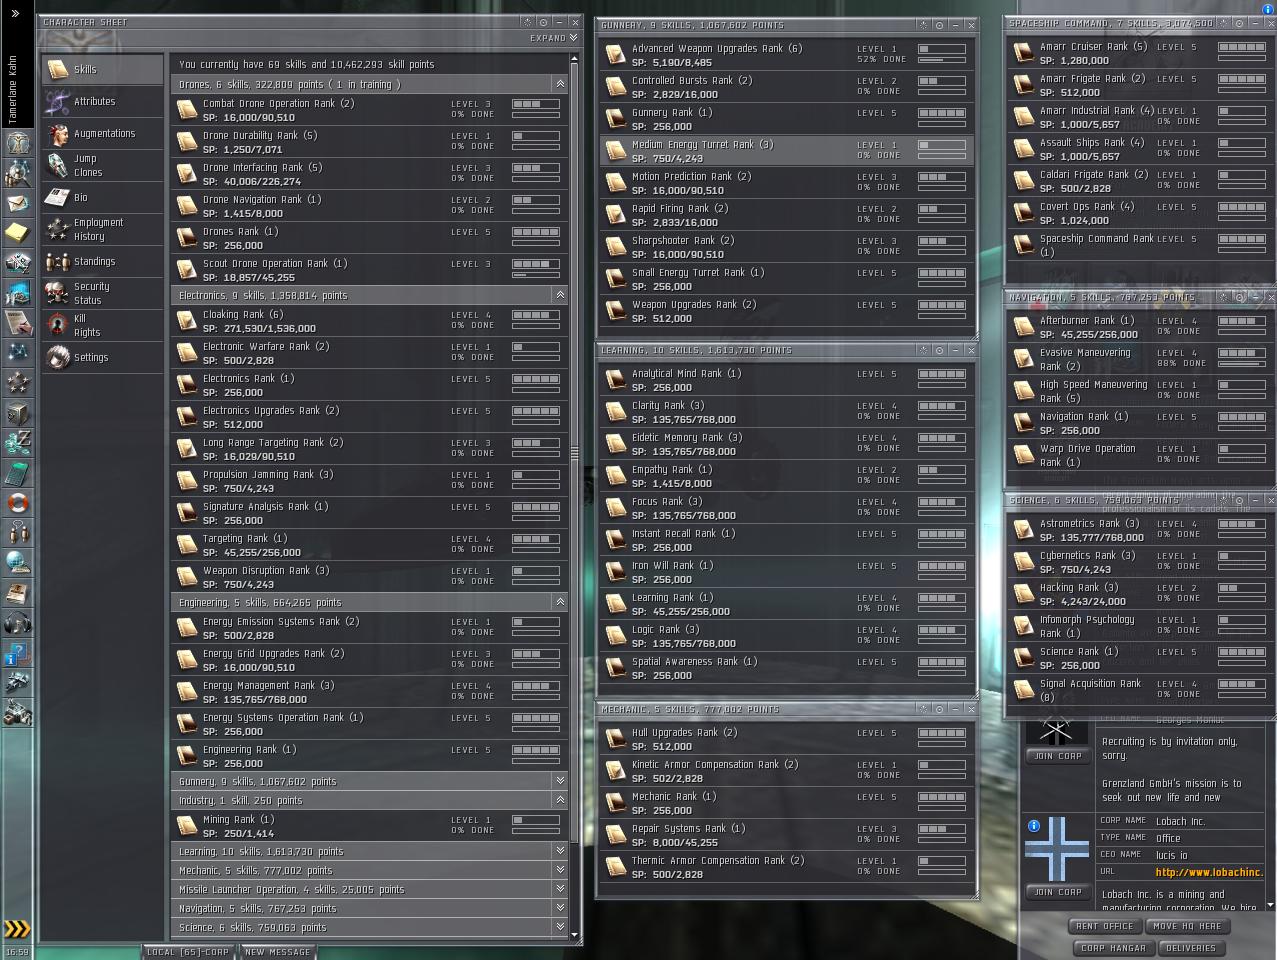The width and height of the screenshot is (1277, 960).
Task: Click the Medium Energy Turret skill book icon
Action: click(616, 151)
